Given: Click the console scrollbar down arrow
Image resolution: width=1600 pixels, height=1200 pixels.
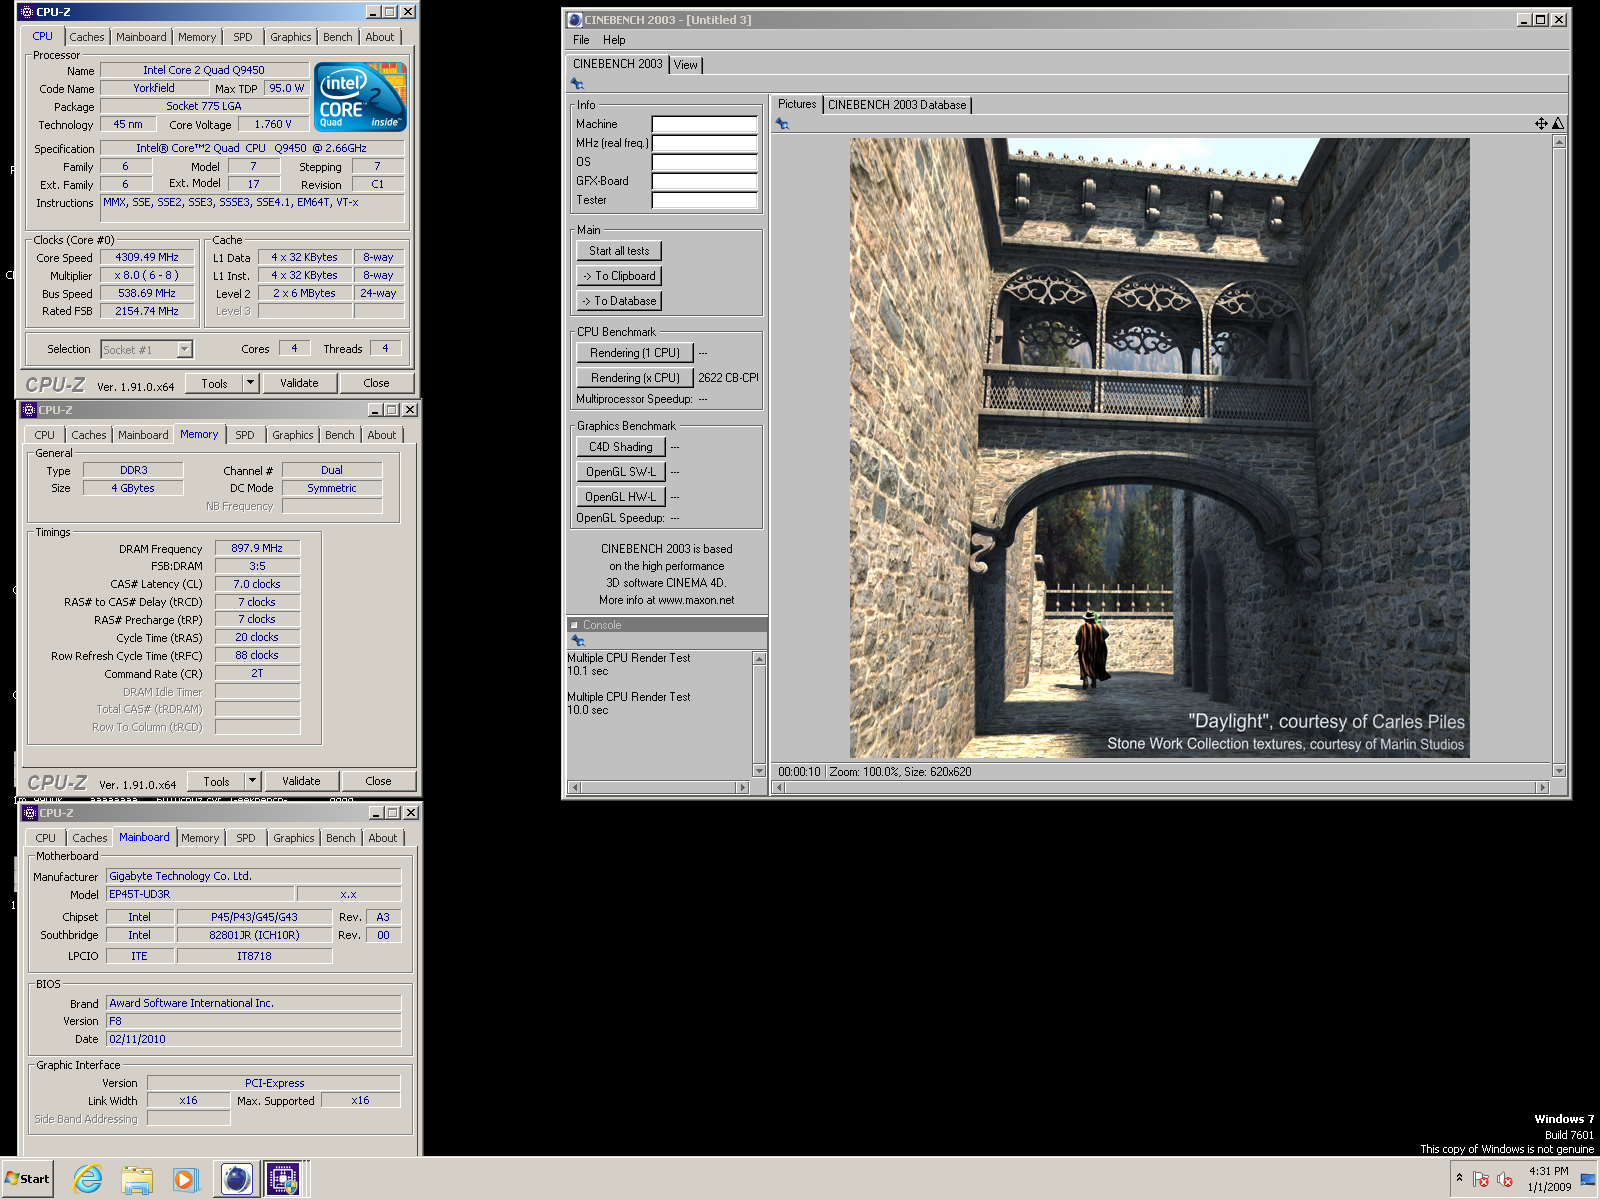Looking at the screenshot, I should [x=759, y=770].
